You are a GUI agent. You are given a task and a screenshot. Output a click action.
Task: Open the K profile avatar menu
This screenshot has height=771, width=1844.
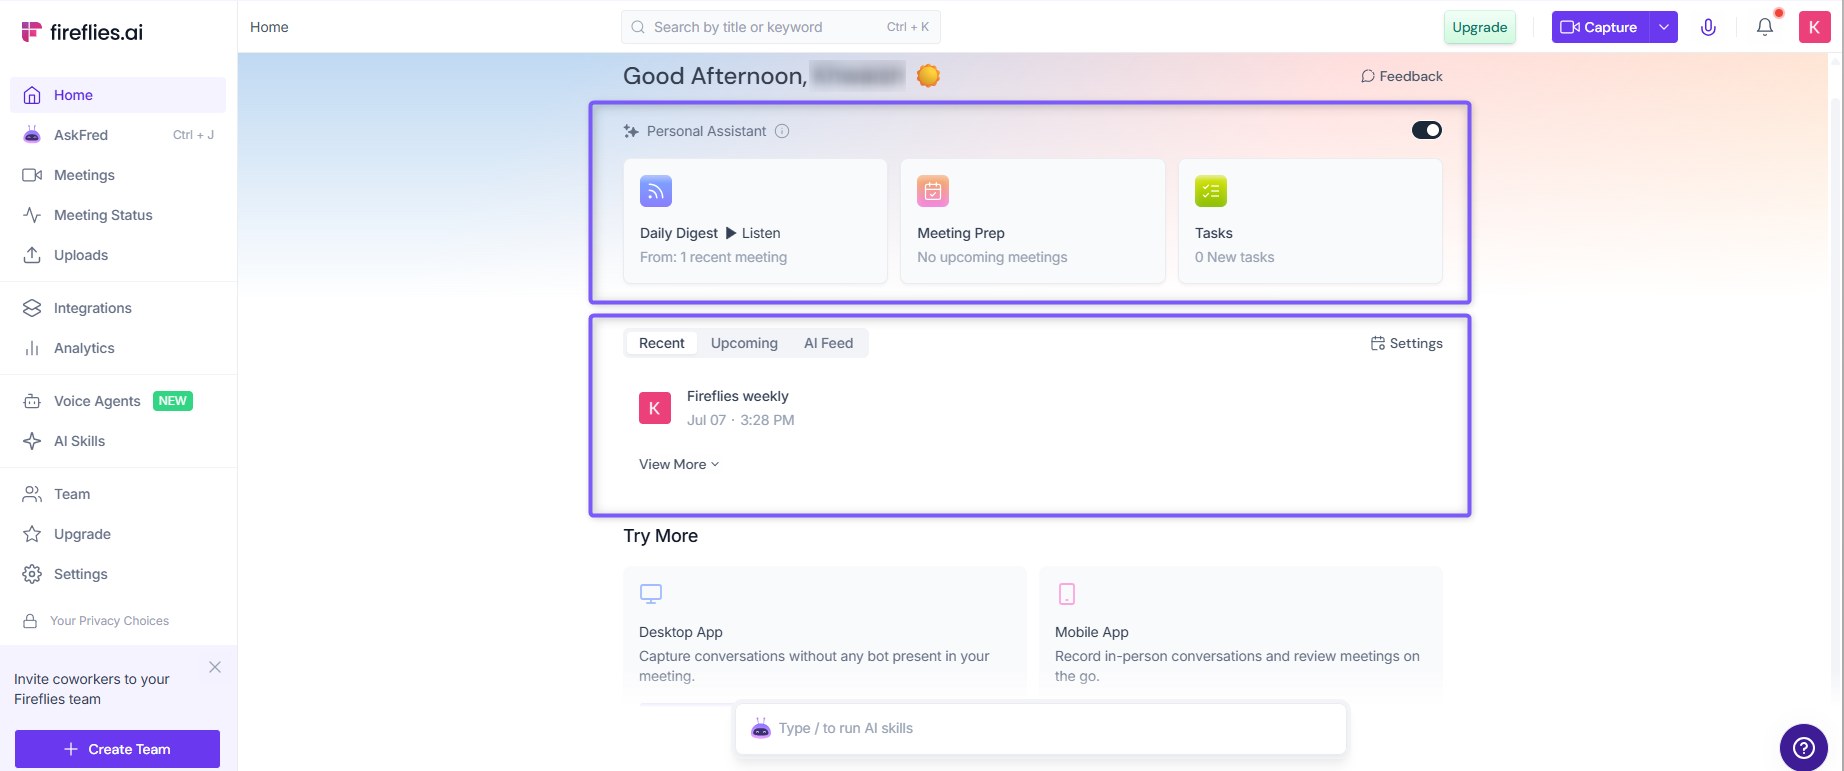point(1814,27)
